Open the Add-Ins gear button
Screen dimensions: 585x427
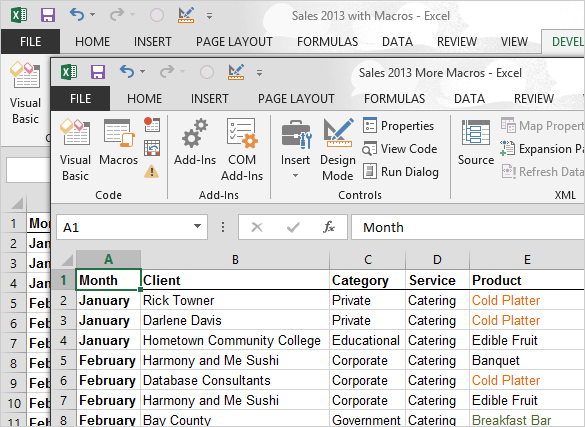pyautogui.click(x=195, y=142)
